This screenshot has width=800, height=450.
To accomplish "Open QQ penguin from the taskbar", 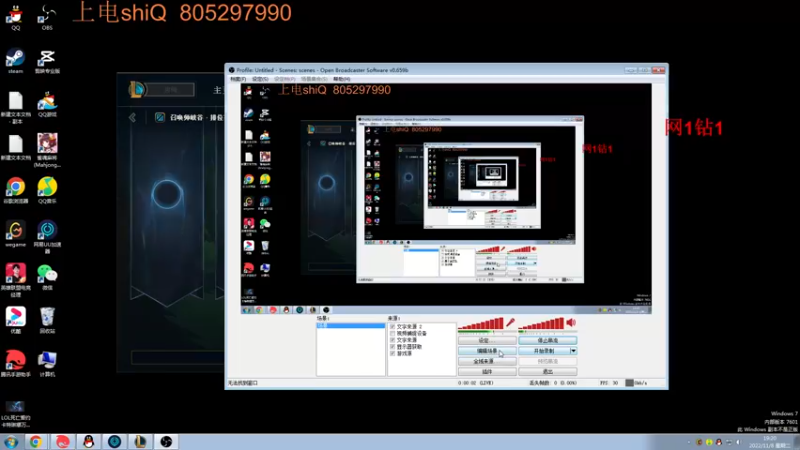I will 89,441.
